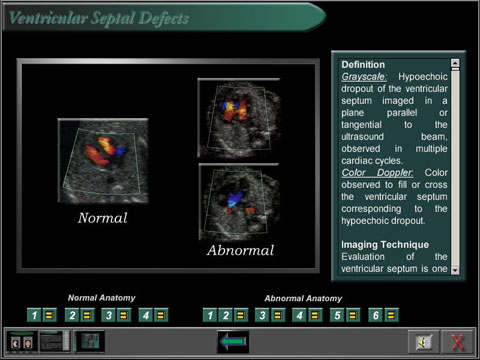
Task: Open Normal Anatomy image 3
Action: pos(108,315)
